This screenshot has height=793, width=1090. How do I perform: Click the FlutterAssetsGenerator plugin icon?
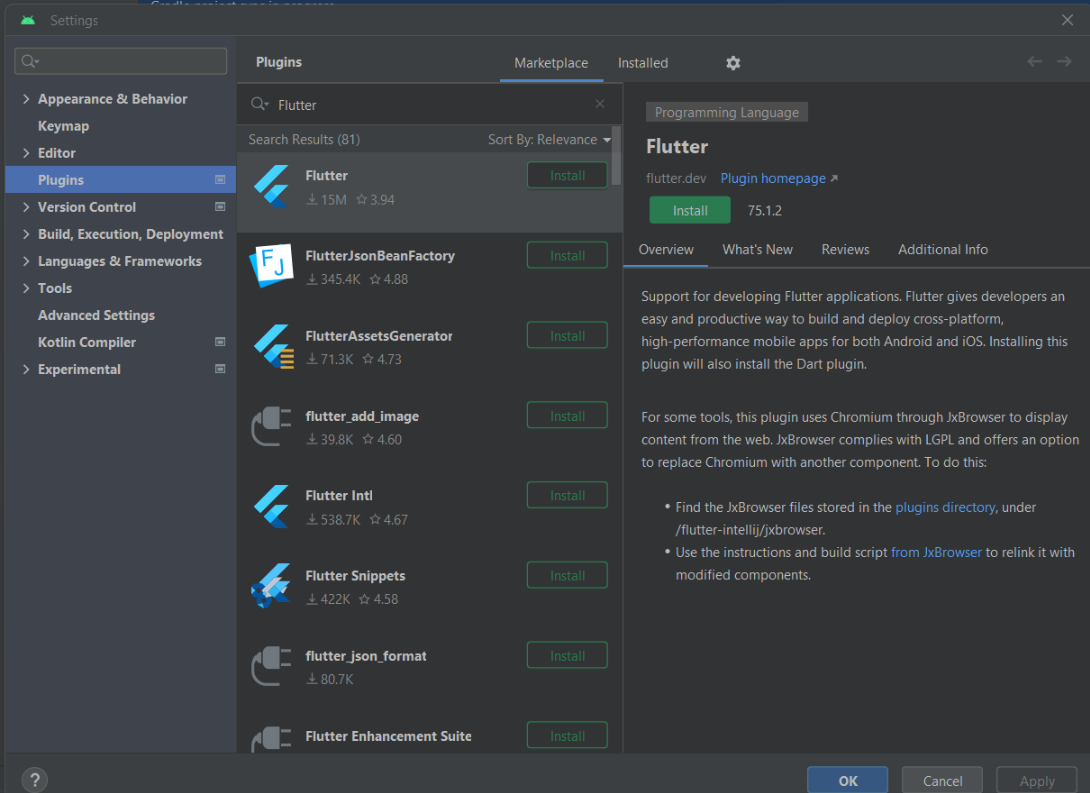(272, 346)
